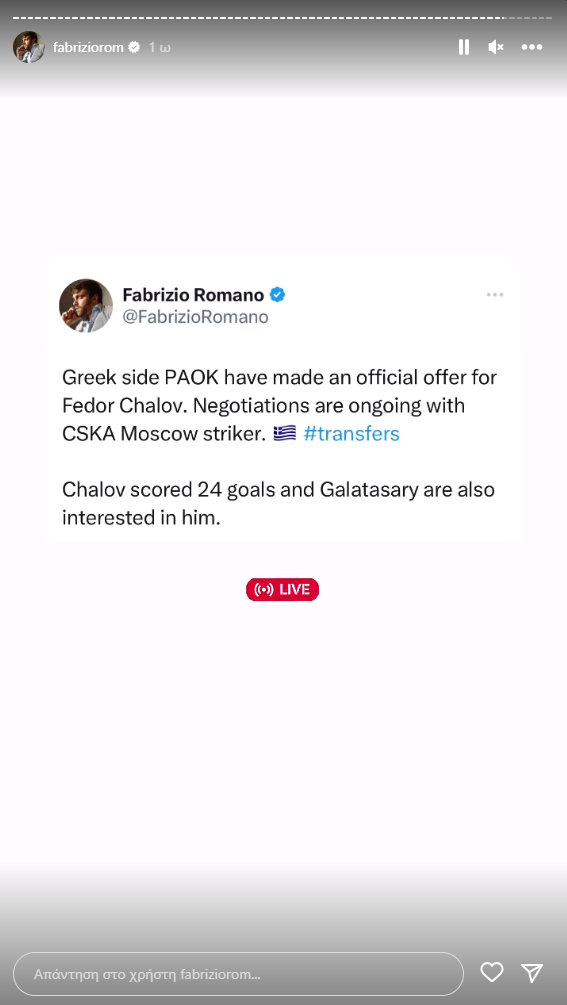Screen dimensions: 567x1005
Task: Click the blue verified checkmark in the tweet
Action: click(277, 295)
